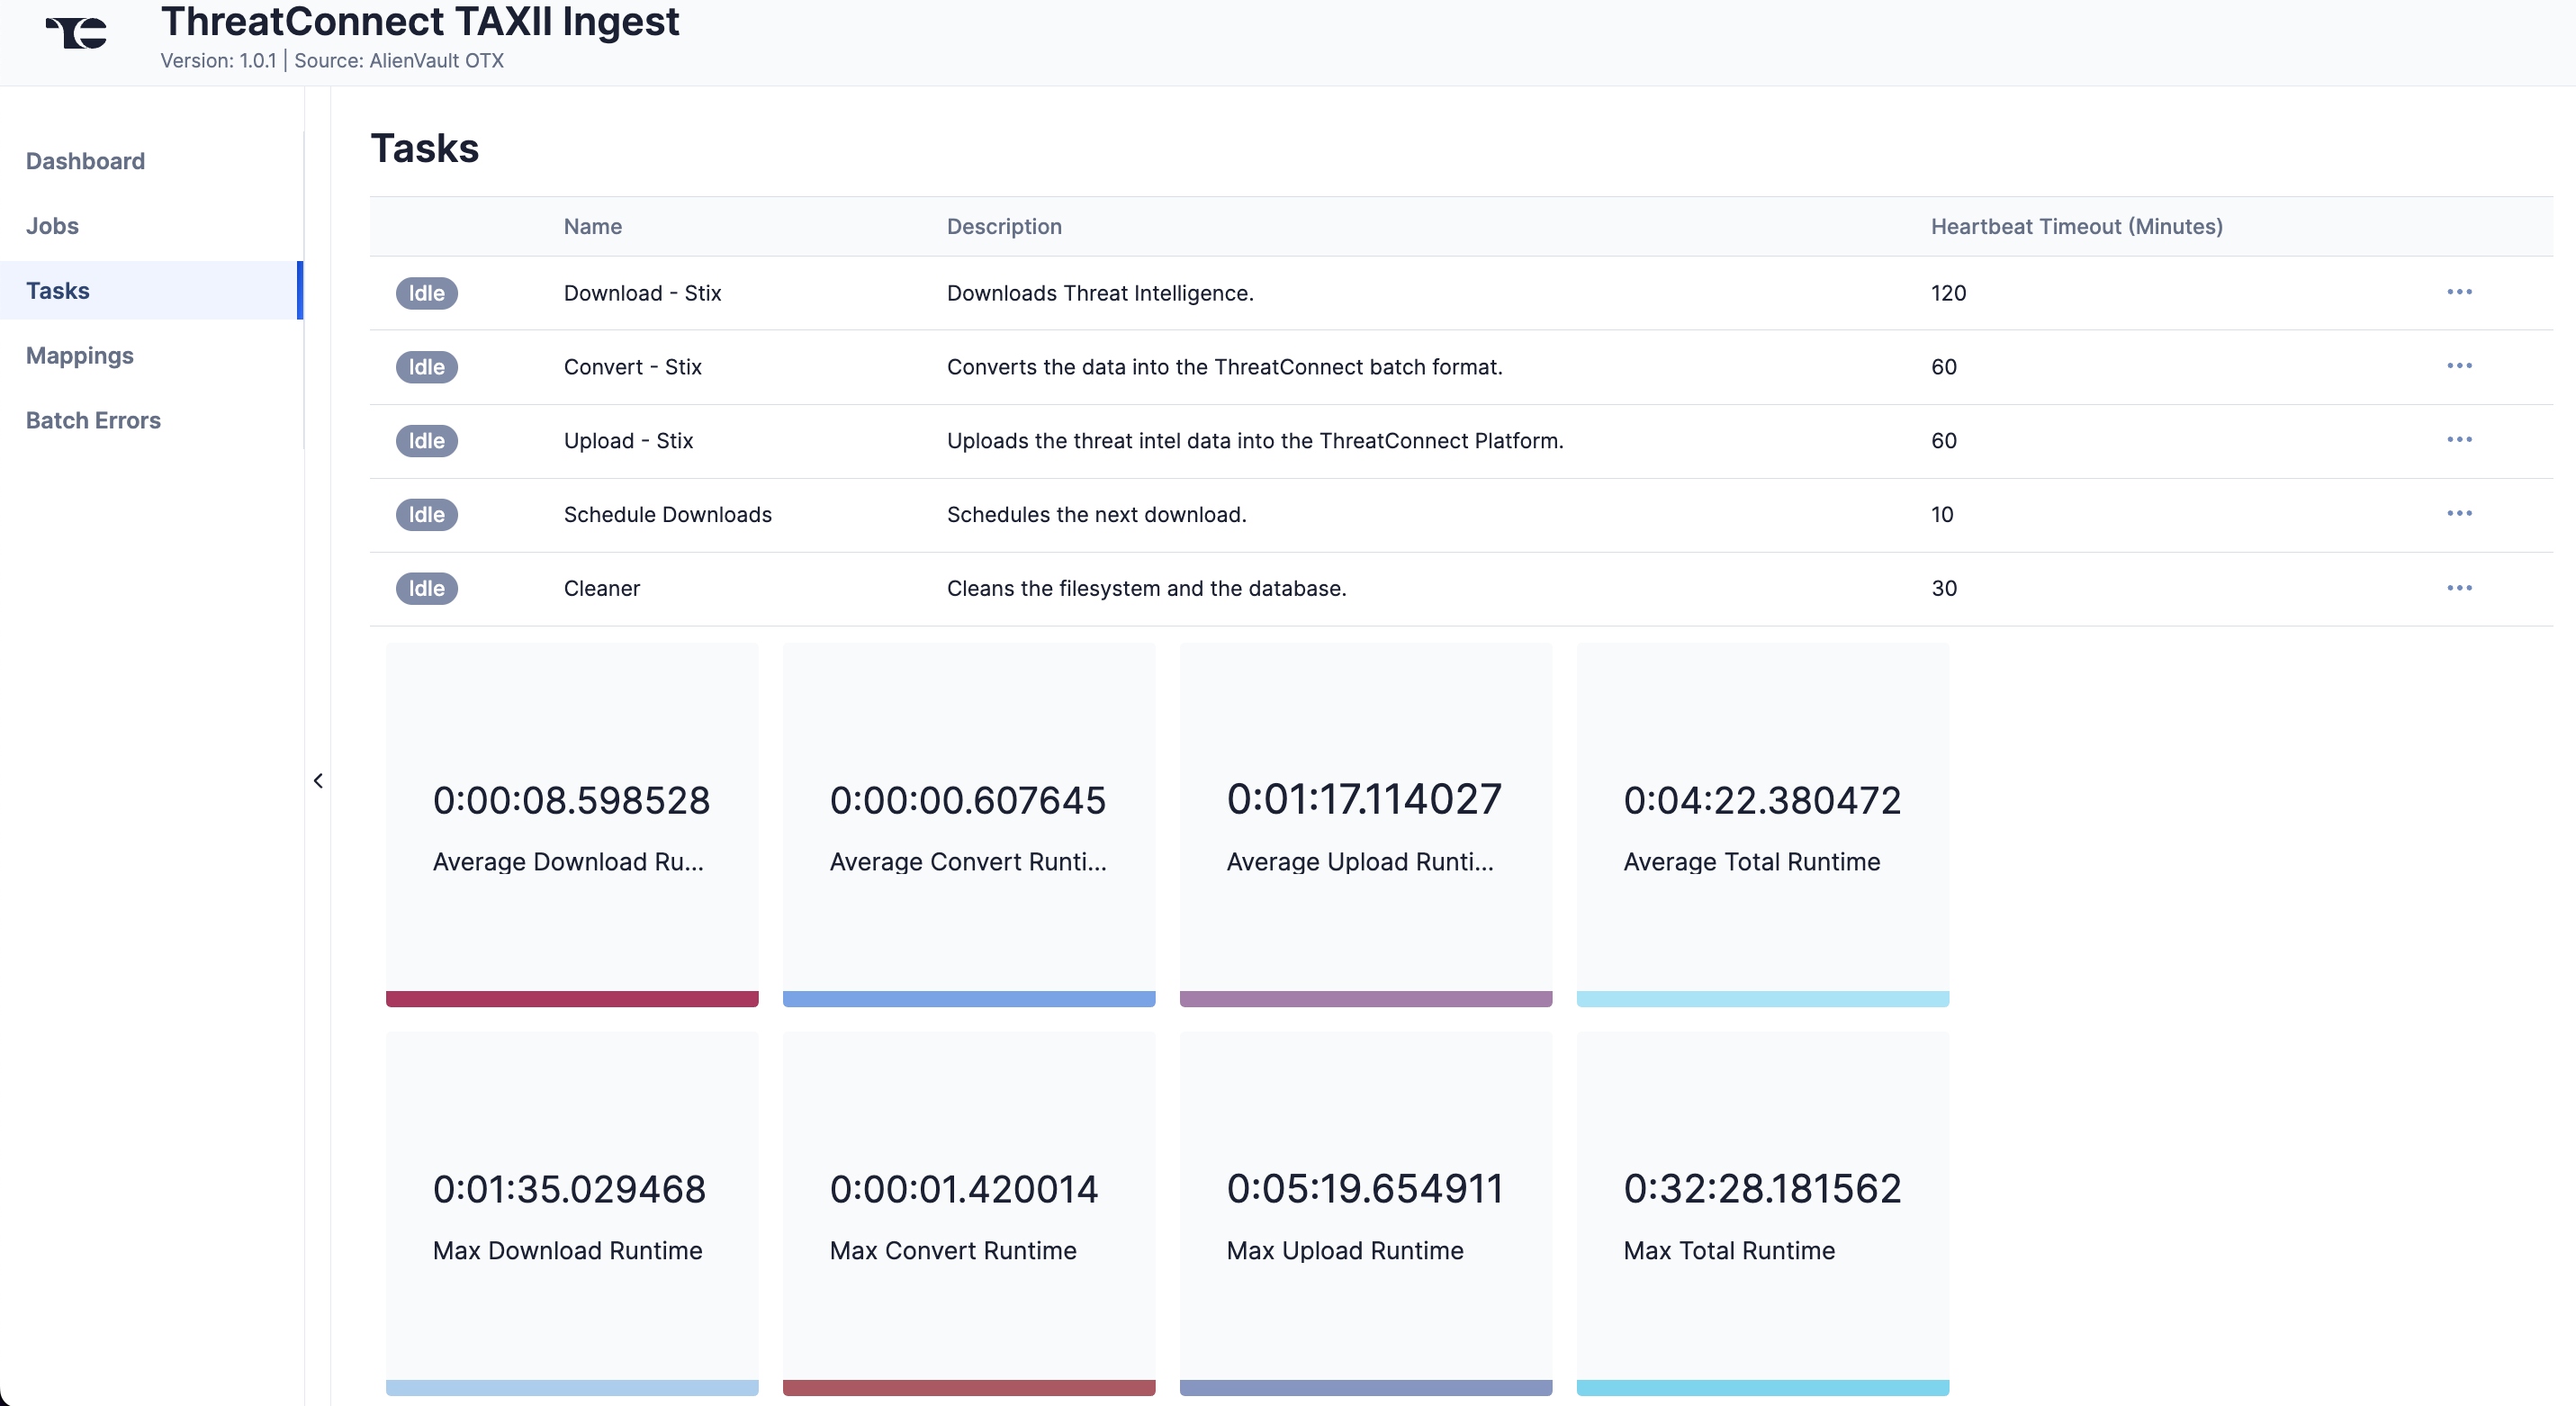
Task: Click the Idle badge for Download - Stix
Action: (427, 293)
